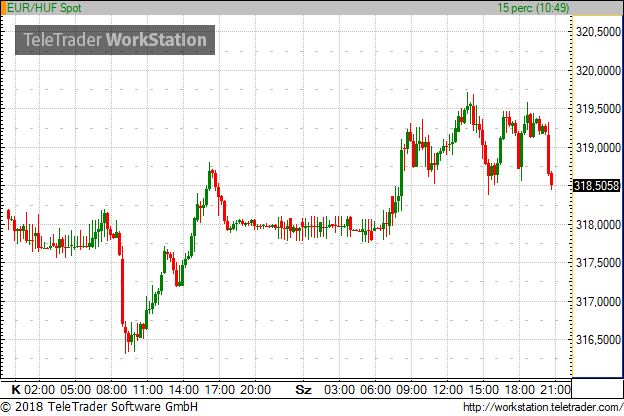624x416 pixels.
Task: Click the 09:00 time axis label
Action: pos(411,389)
